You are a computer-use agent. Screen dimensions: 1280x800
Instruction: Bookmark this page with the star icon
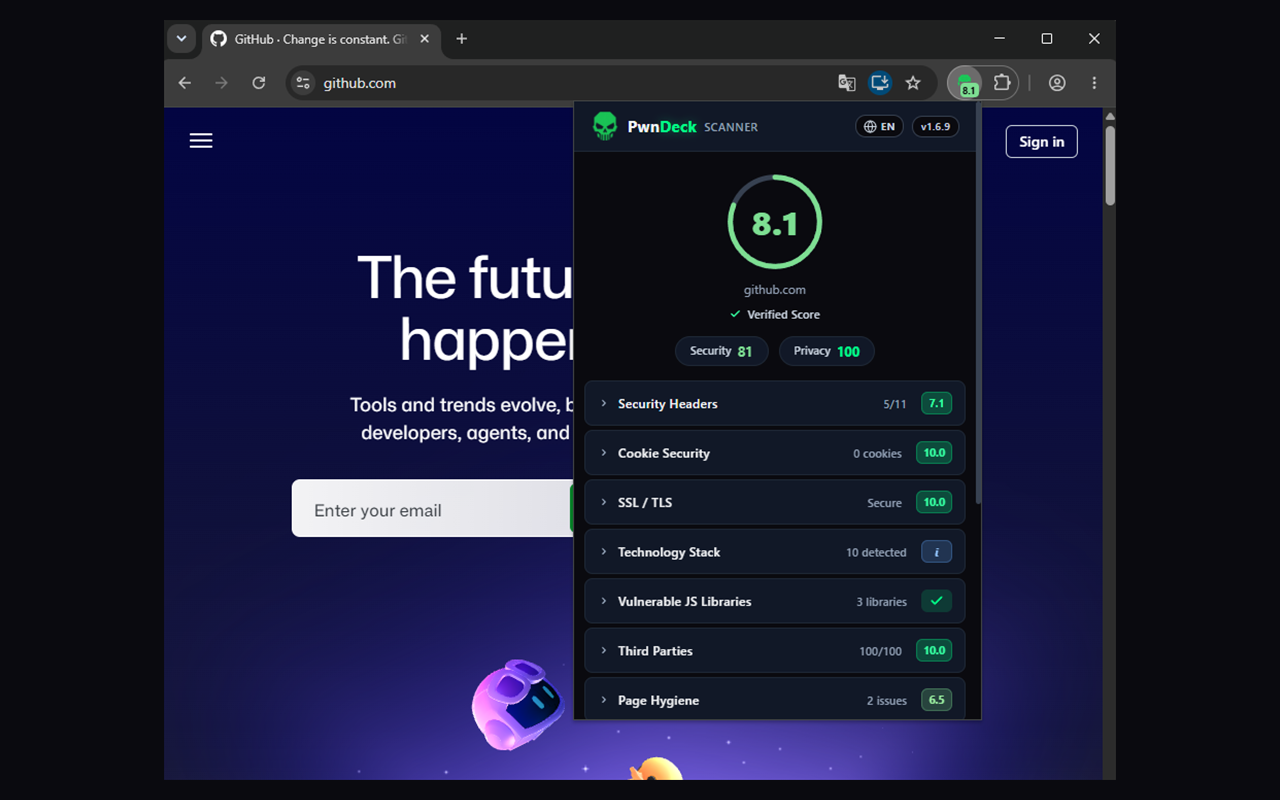913,83
